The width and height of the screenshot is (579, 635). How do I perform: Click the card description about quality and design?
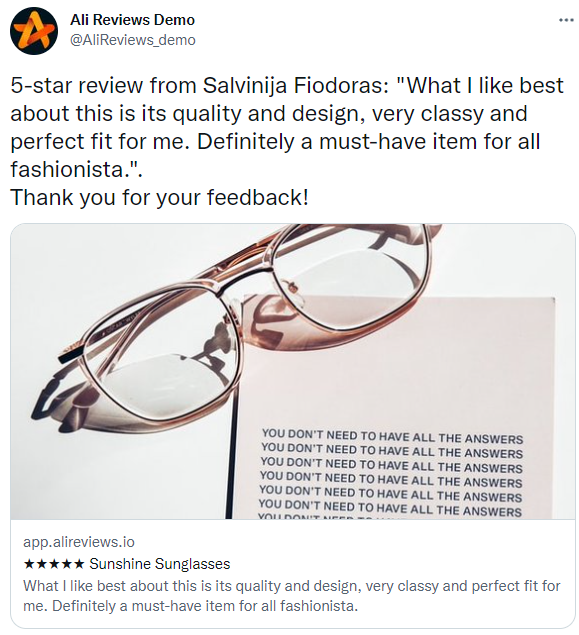click(292, 596)
